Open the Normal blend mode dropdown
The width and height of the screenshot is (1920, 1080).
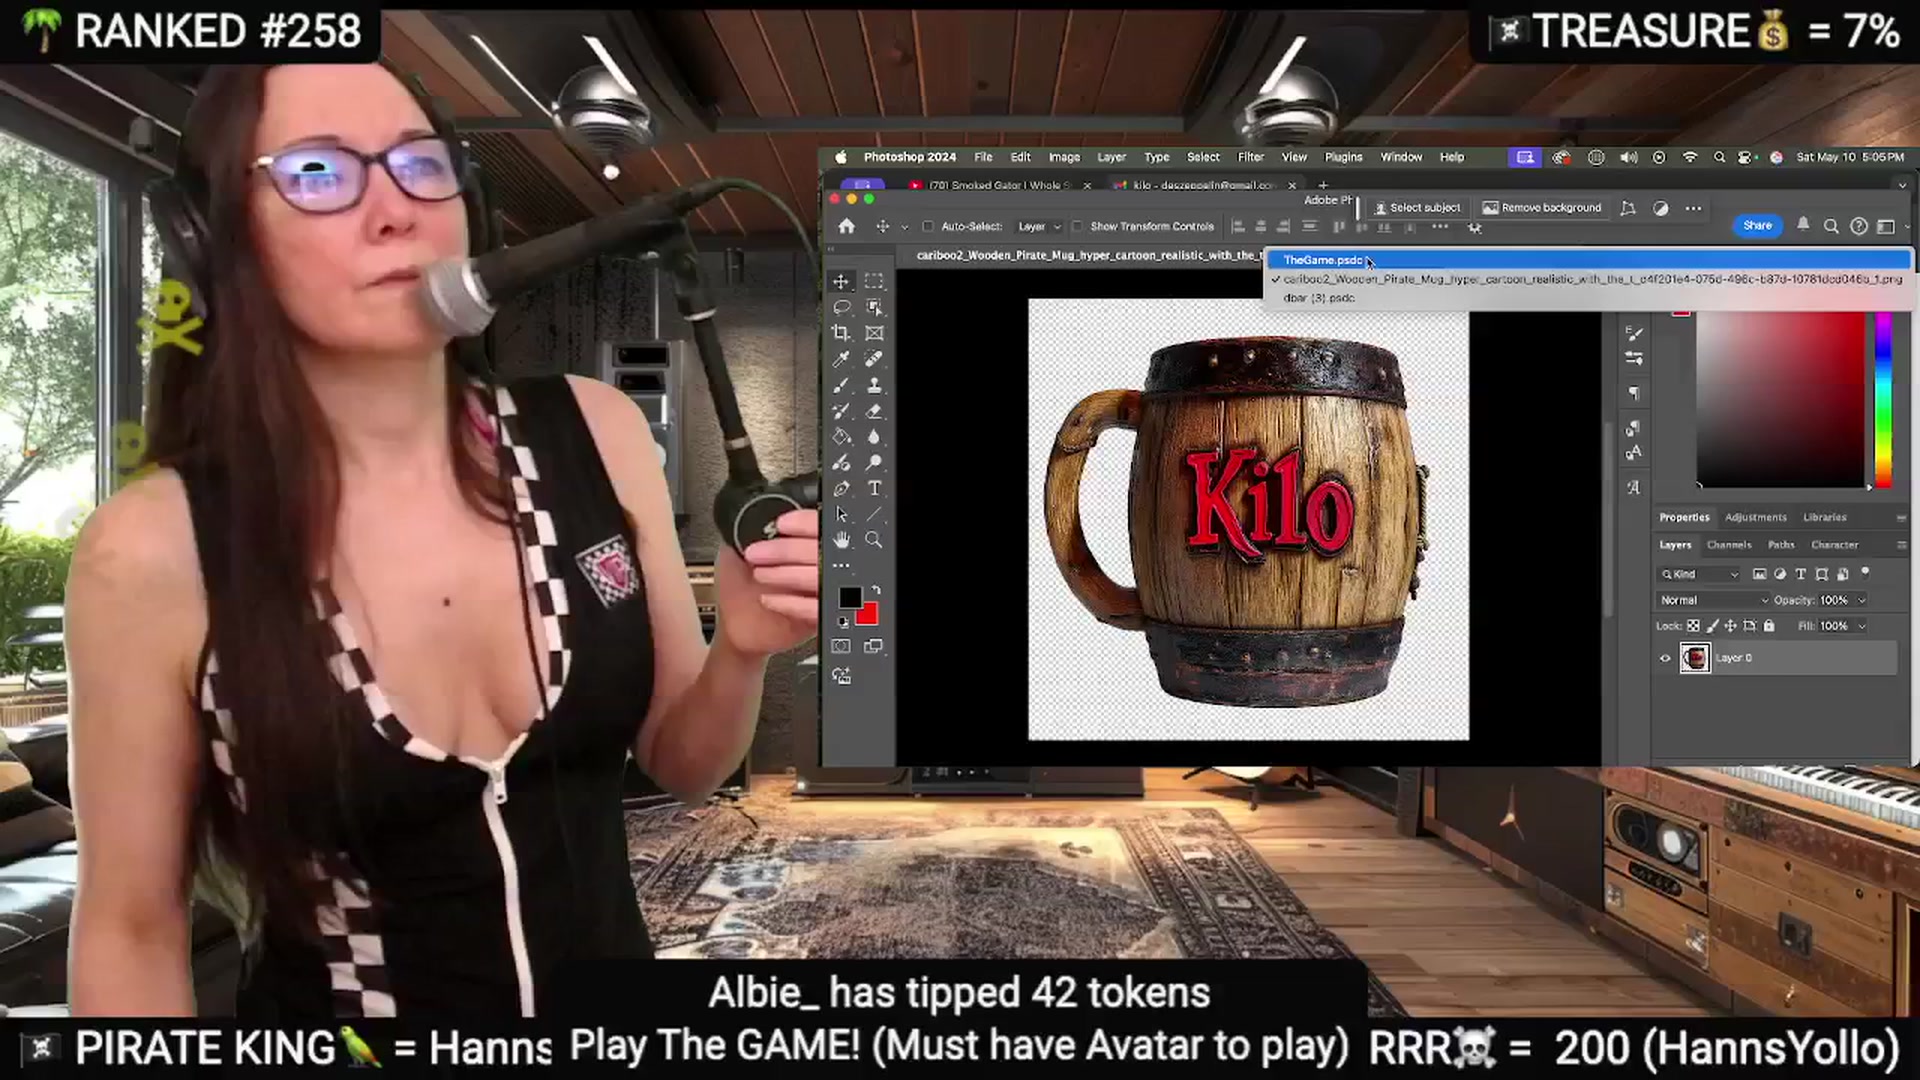tap(1714, 600)
